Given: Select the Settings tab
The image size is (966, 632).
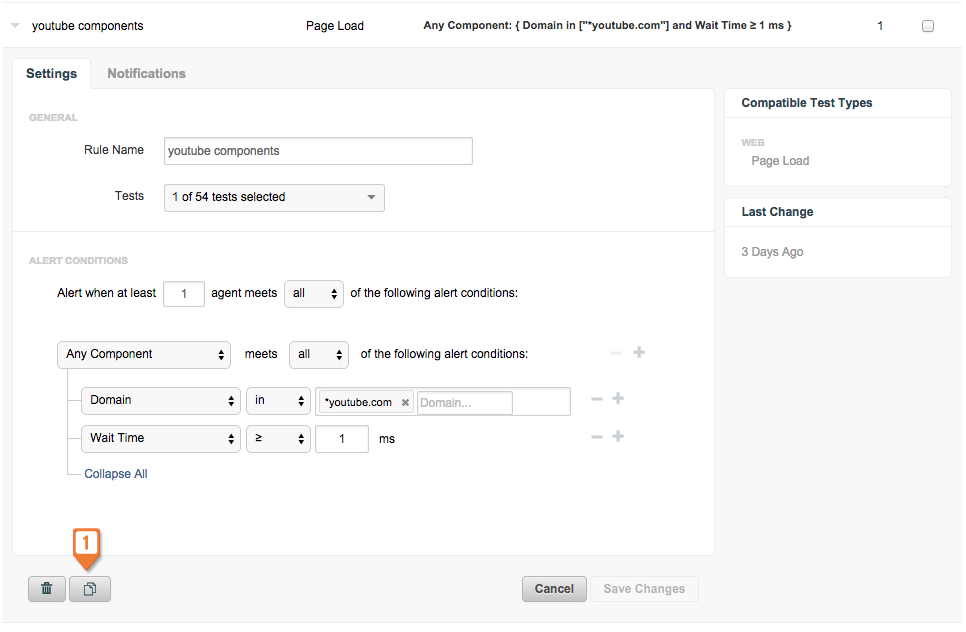Looking at the screenshot, I should (x=52, y=73).
